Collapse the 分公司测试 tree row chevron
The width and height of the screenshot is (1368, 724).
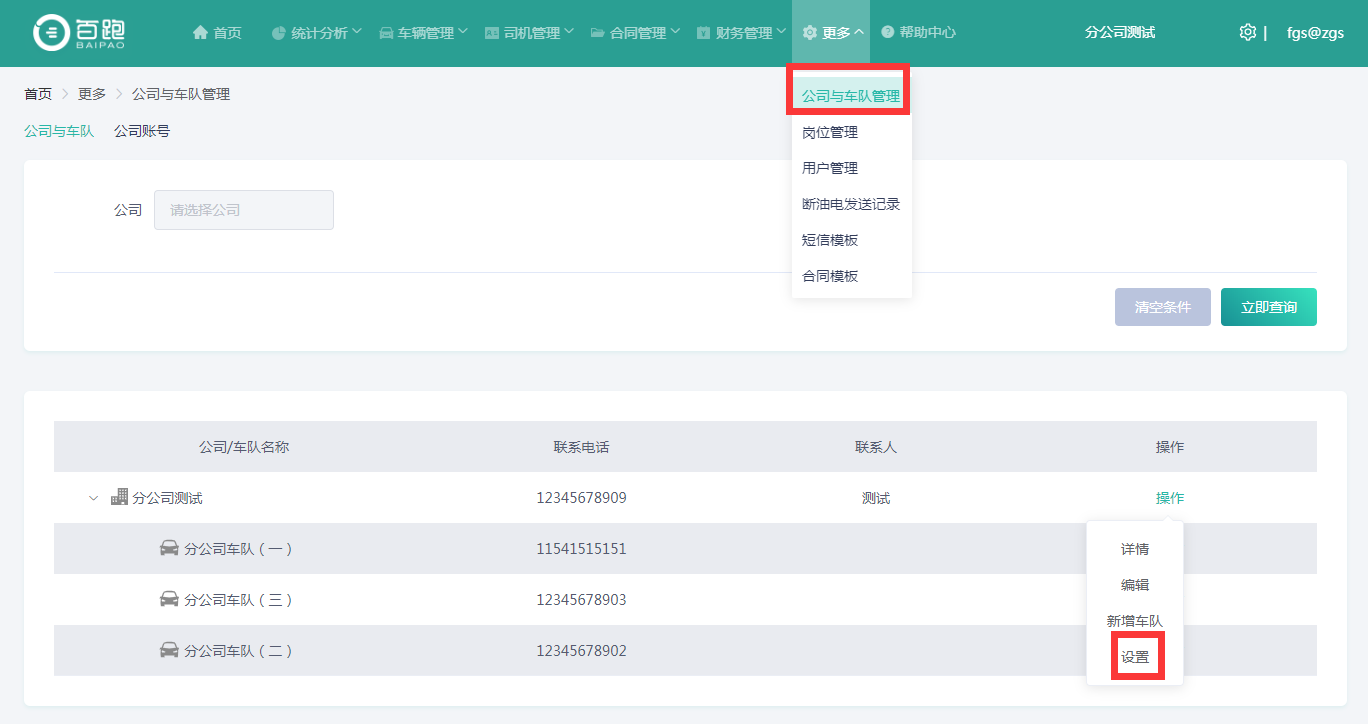93,498
